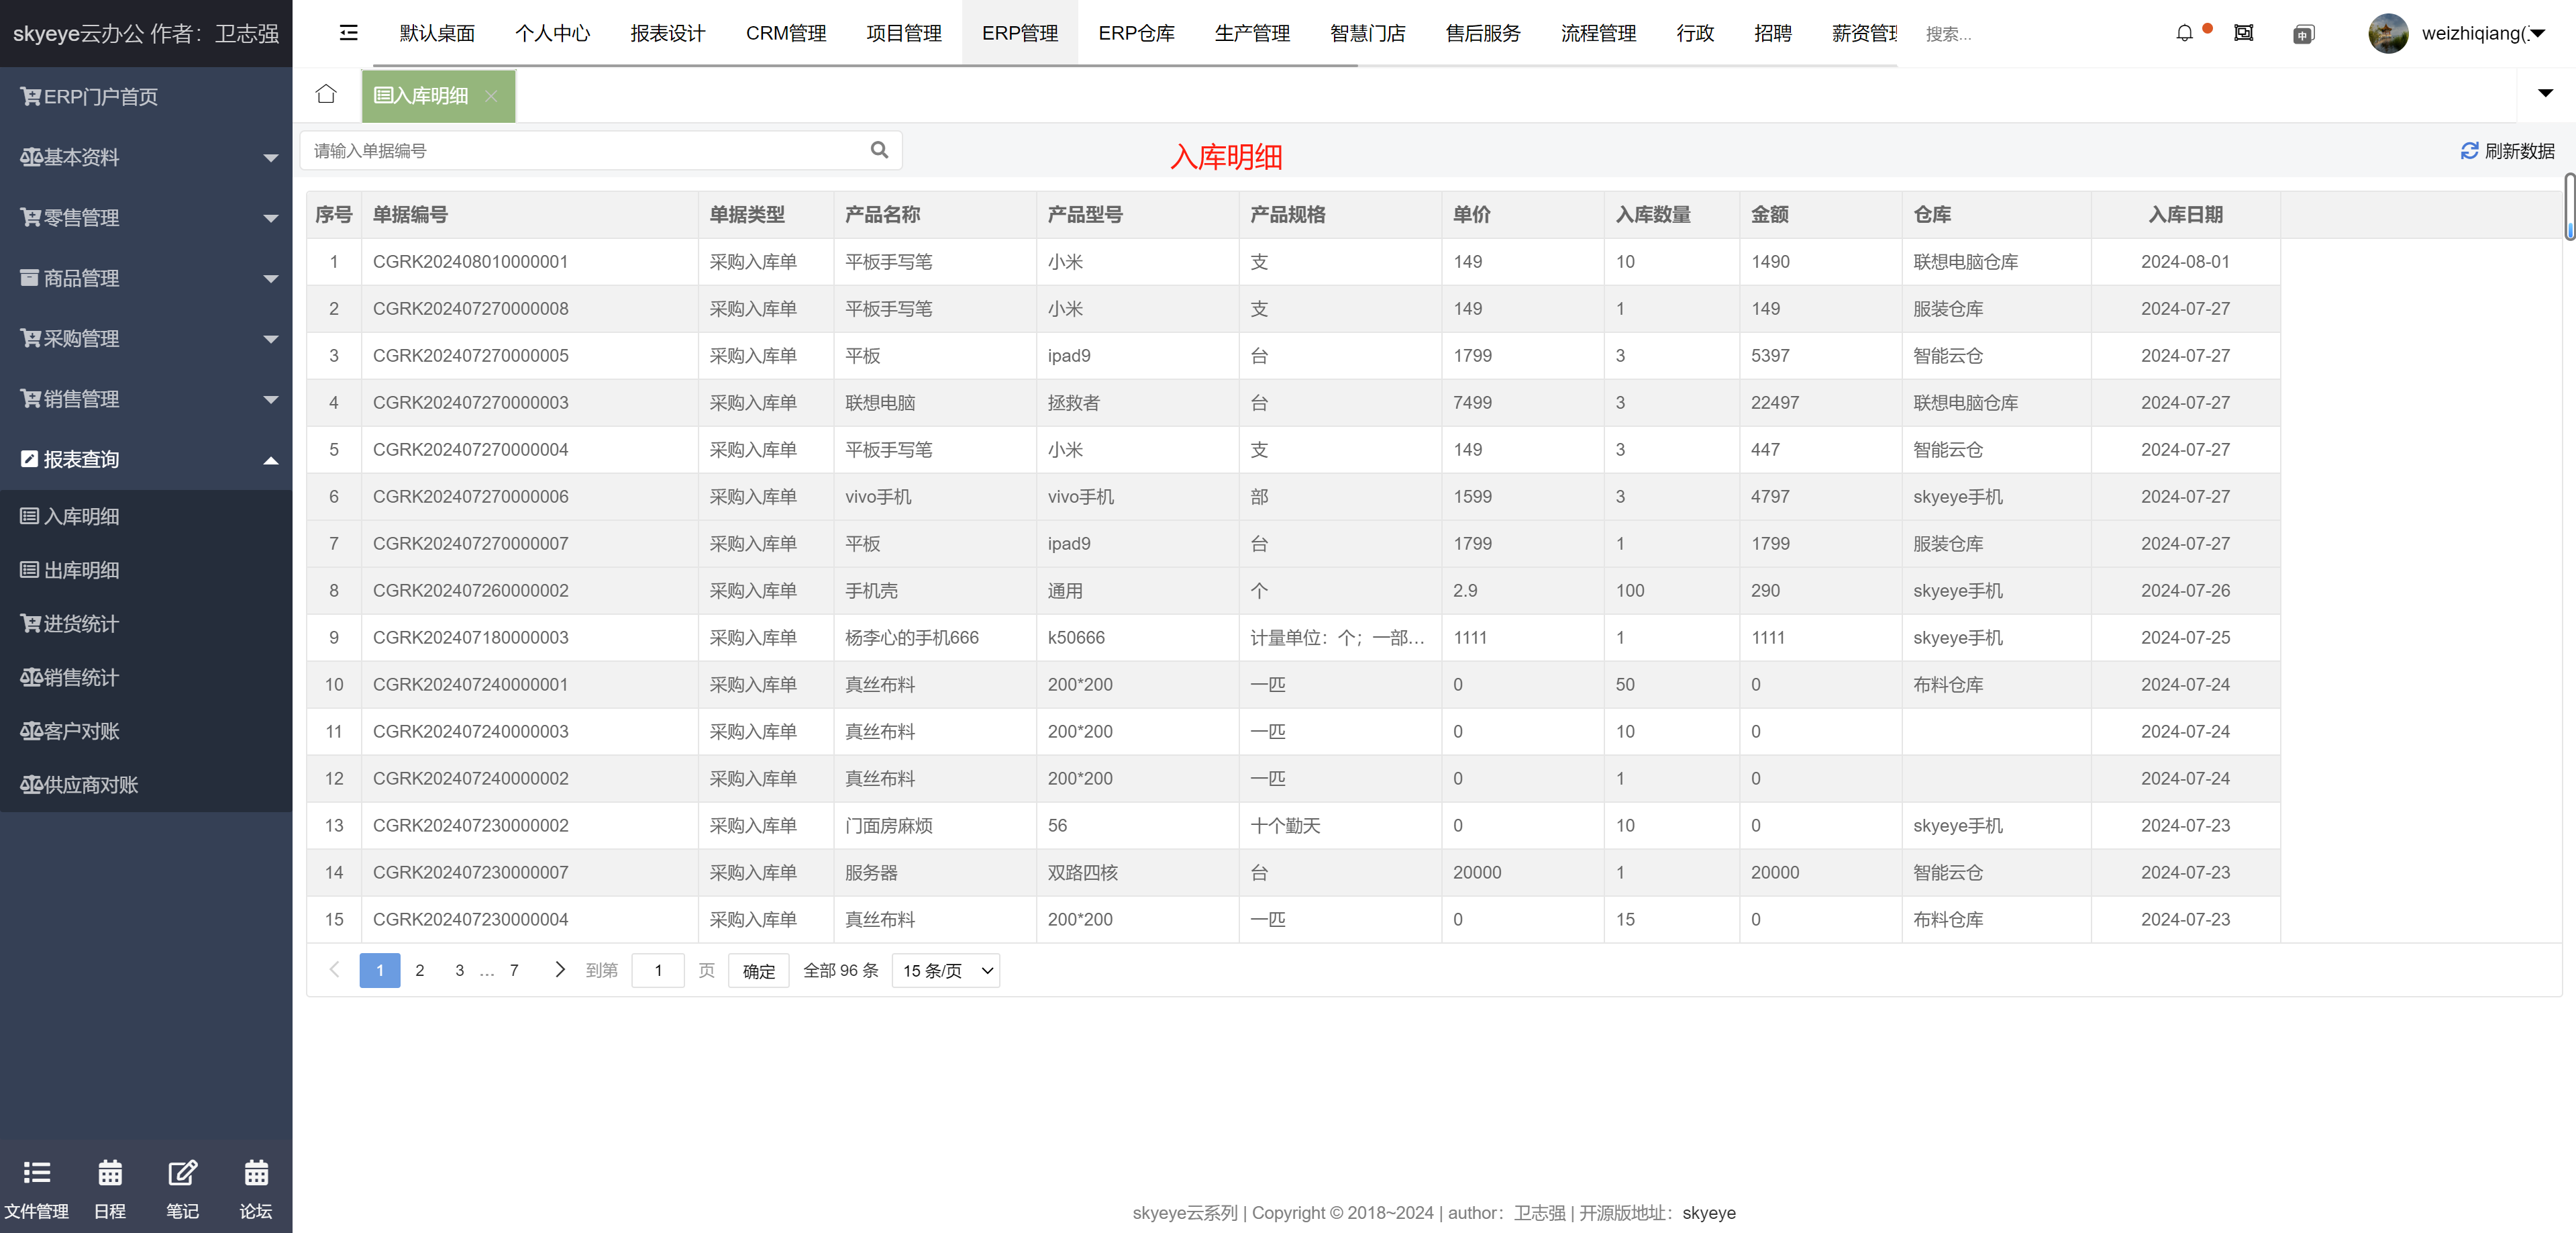The height and width of the screenshot is (1233, 2576).
Task: Close the 入库明细 tab
Action: click(491, 96)
